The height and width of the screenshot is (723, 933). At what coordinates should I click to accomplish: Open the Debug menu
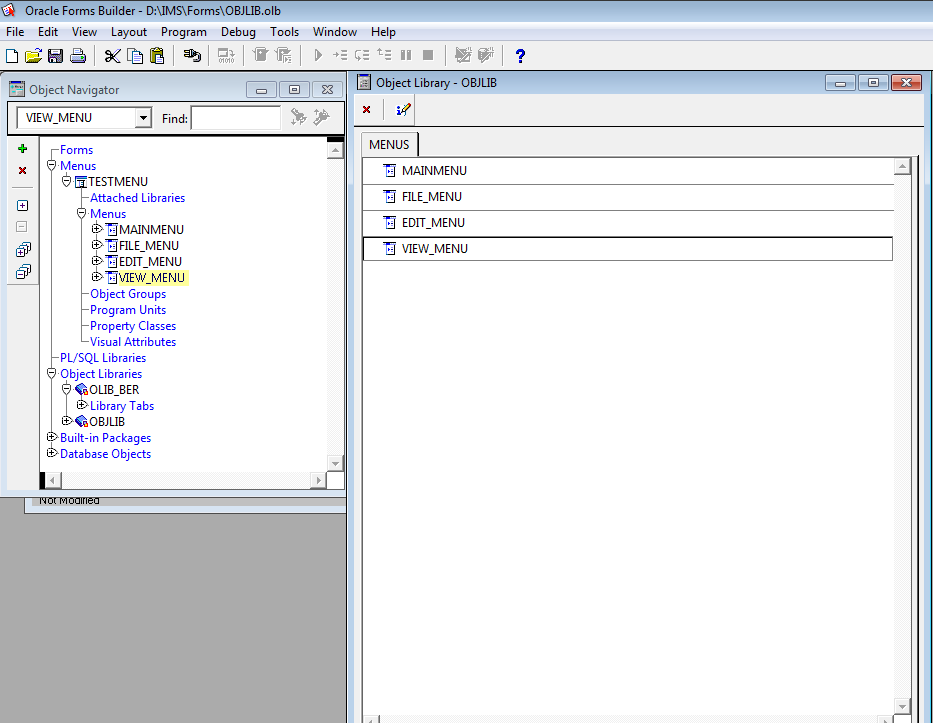(238, 32)
